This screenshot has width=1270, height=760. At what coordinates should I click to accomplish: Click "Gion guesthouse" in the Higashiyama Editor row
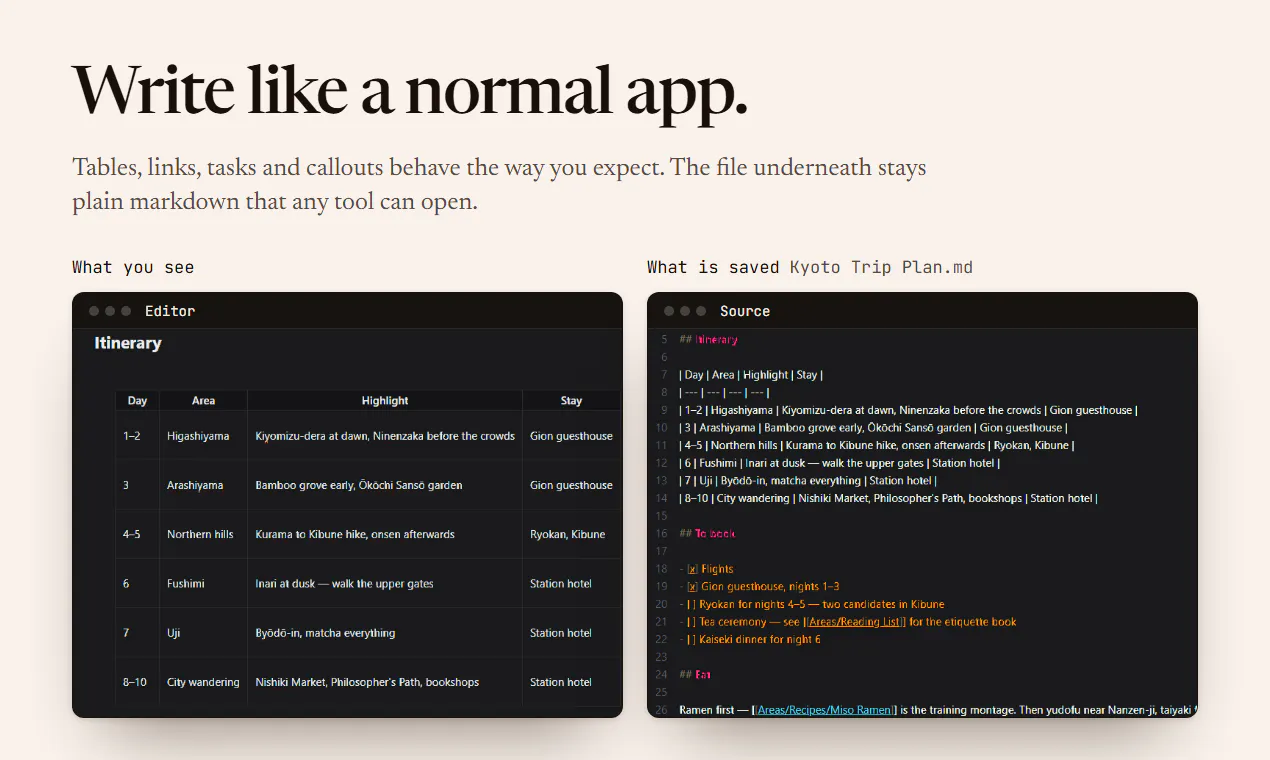[x=571, y=436]
